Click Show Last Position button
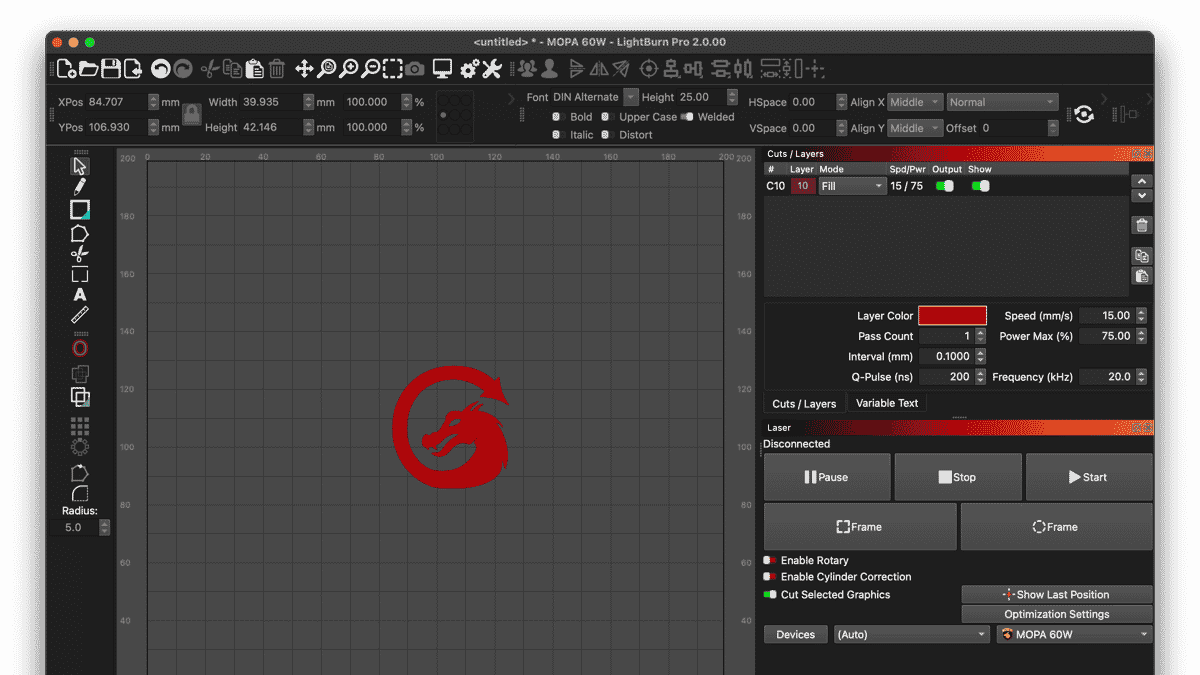The image size is (1200, 675). coord(1057,595)
